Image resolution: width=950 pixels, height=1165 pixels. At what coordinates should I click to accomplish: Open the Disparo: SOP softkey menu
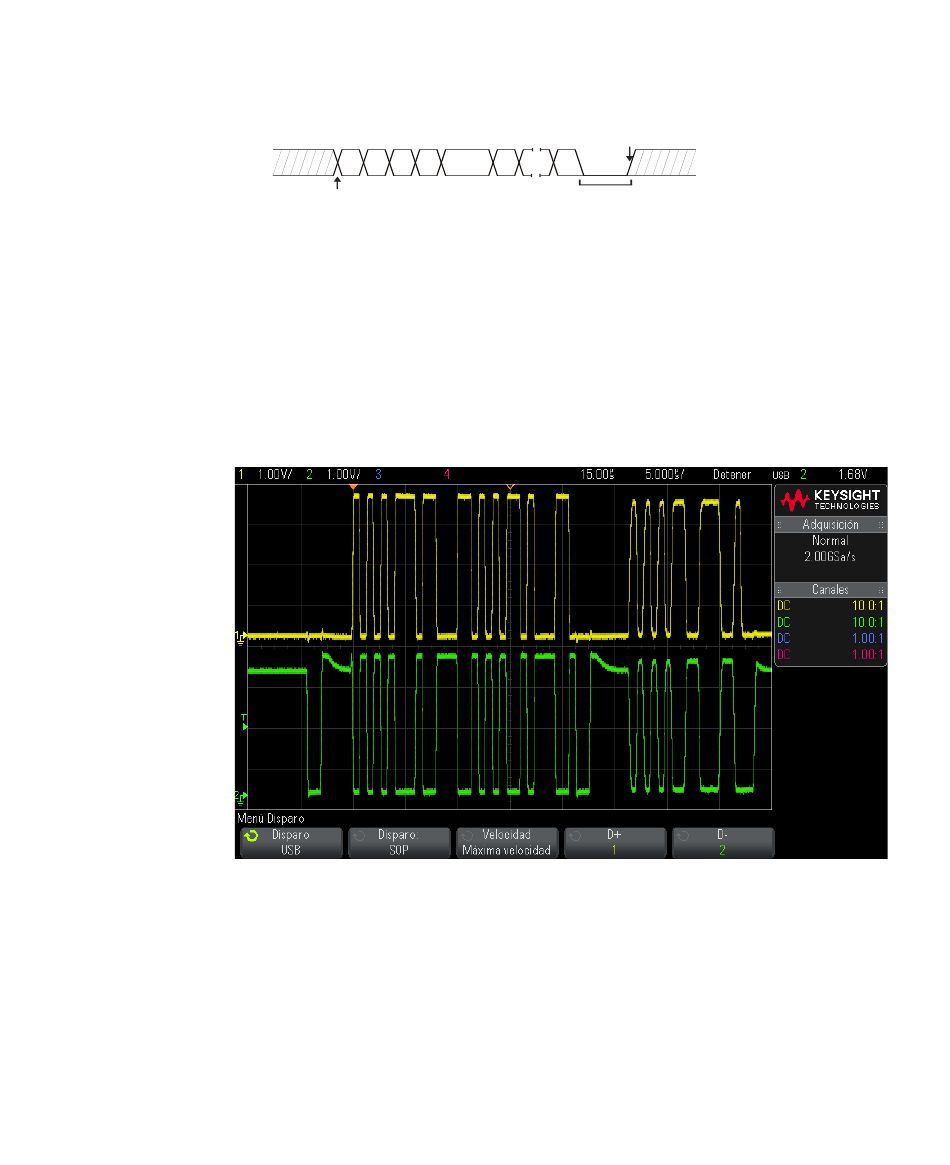(x=399, y=843)
